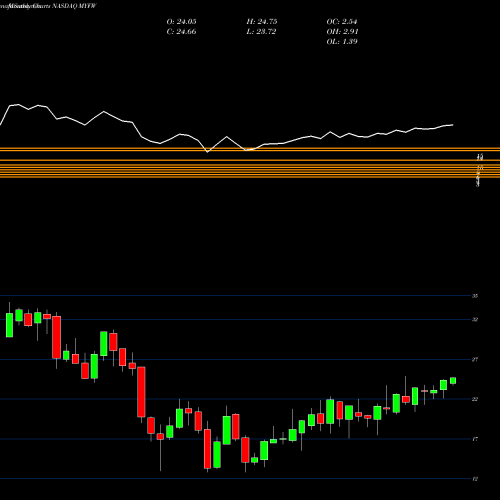Click the end point of the white indicator line

pyautogui.click(x=453, y=125)
